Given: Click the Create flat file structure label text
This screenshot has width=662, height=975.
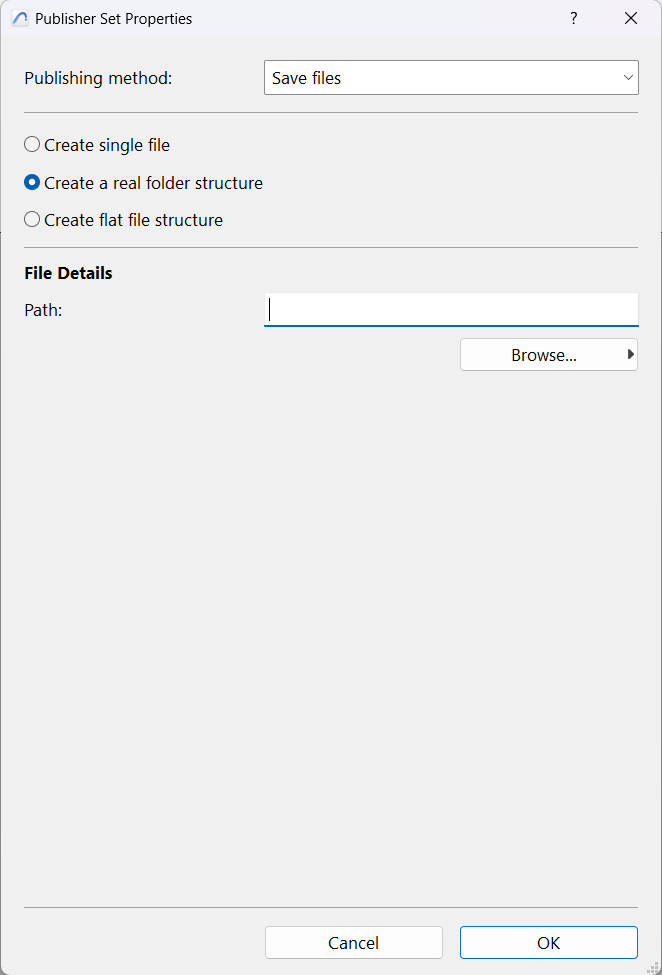Looking at the screenshot, I should click(133, 220).
